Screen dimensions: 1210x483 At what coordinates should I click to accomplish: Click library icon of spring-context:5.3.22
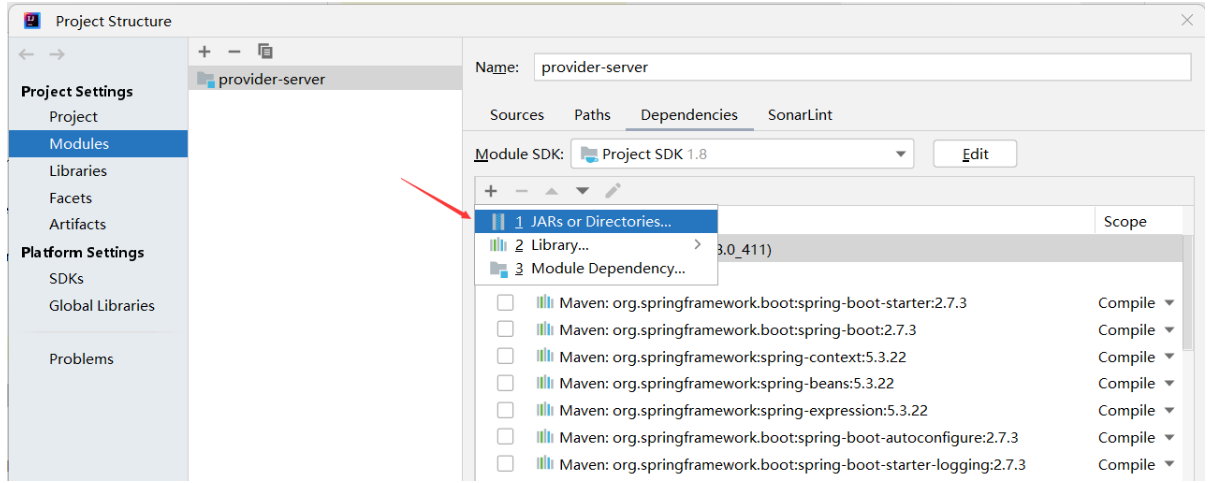545,356
